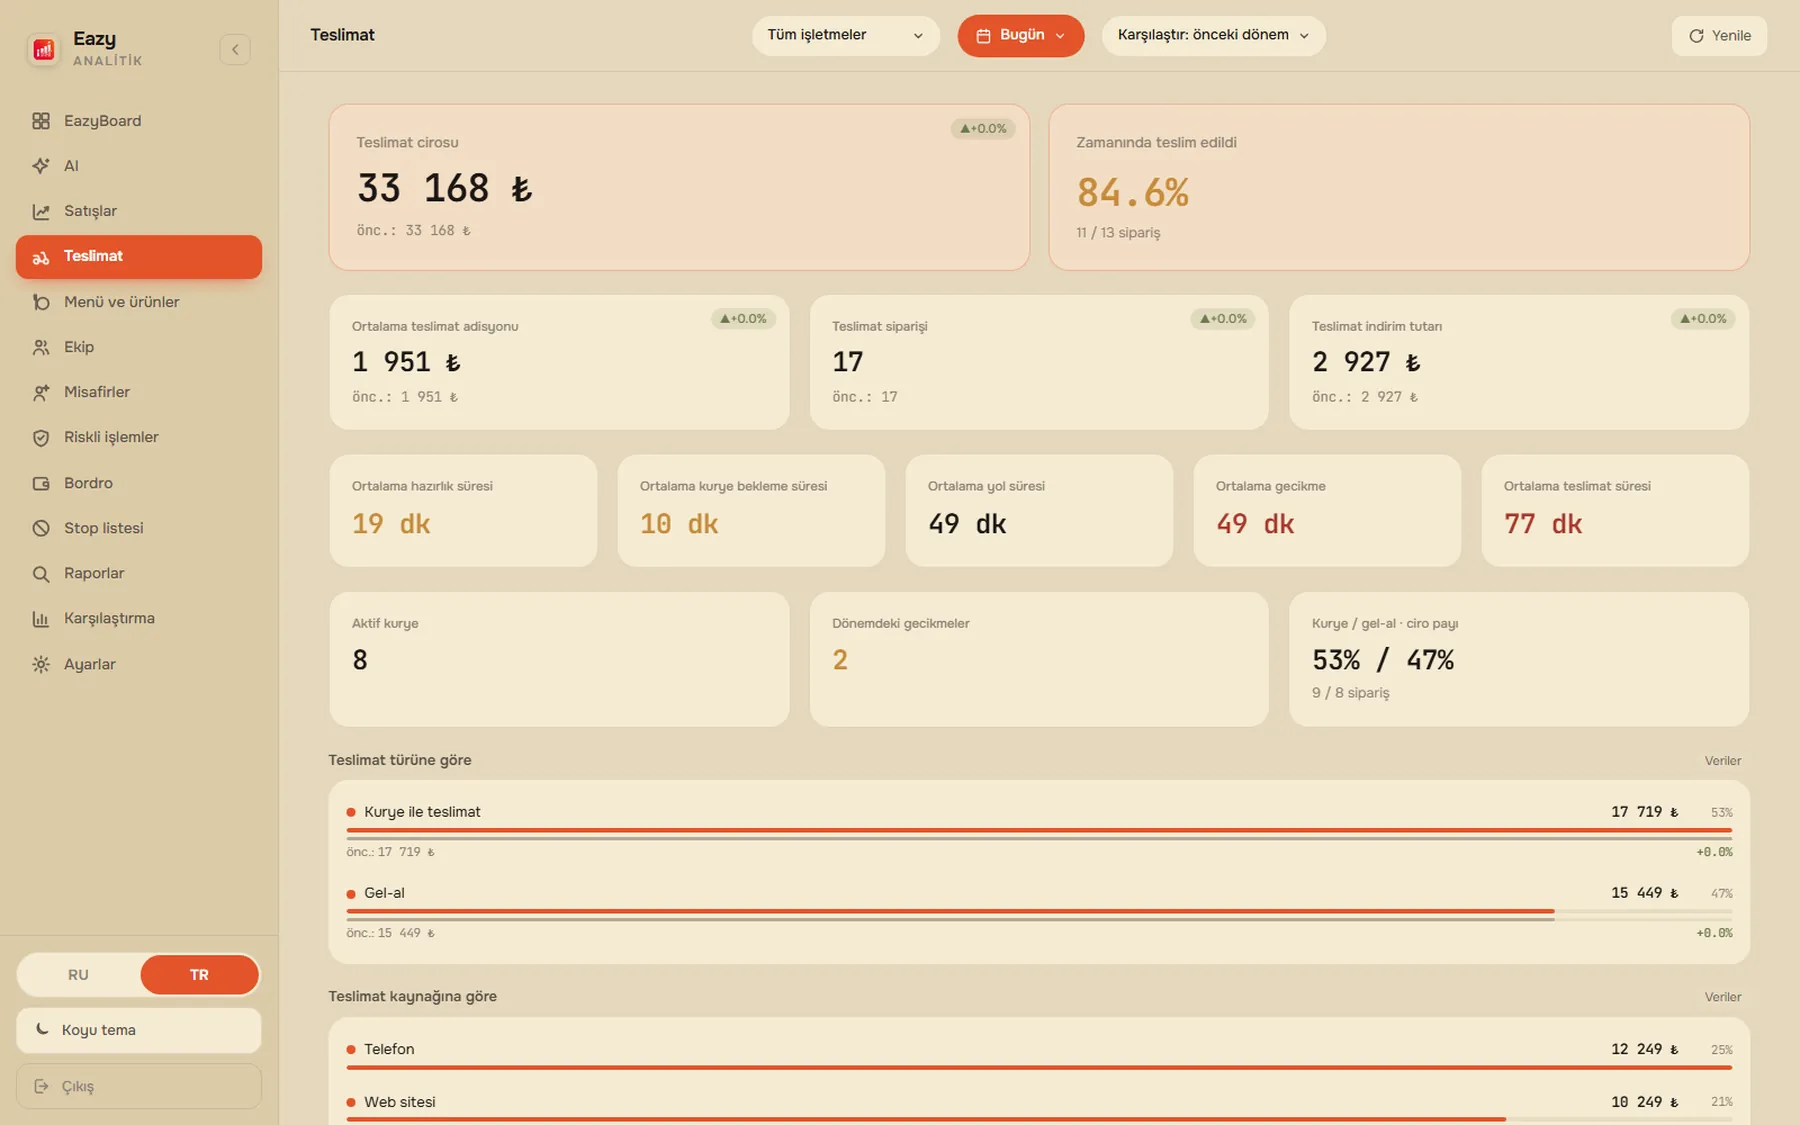Click the Ortalama teslimat adisyonu card

pos(559,362)
